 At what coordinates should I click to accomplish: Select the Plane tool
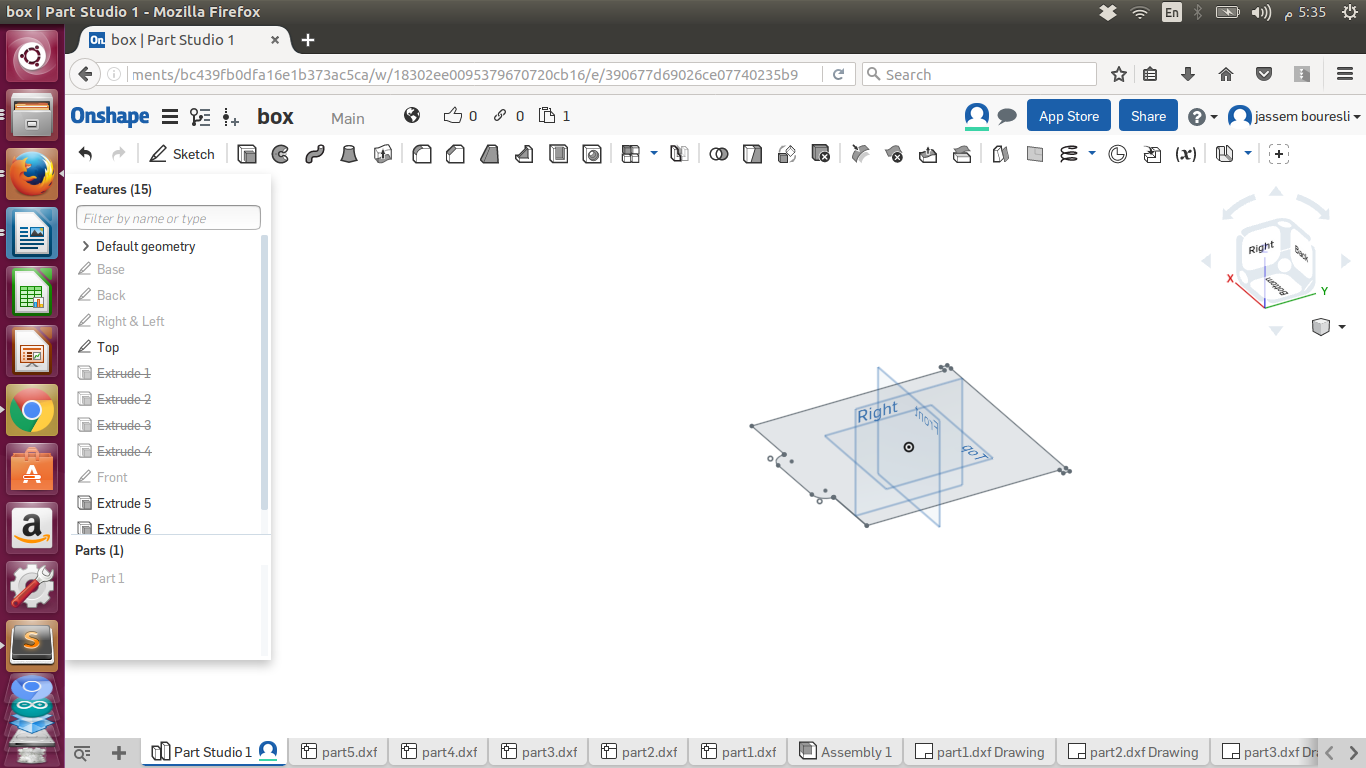[x=1035, y=154]
